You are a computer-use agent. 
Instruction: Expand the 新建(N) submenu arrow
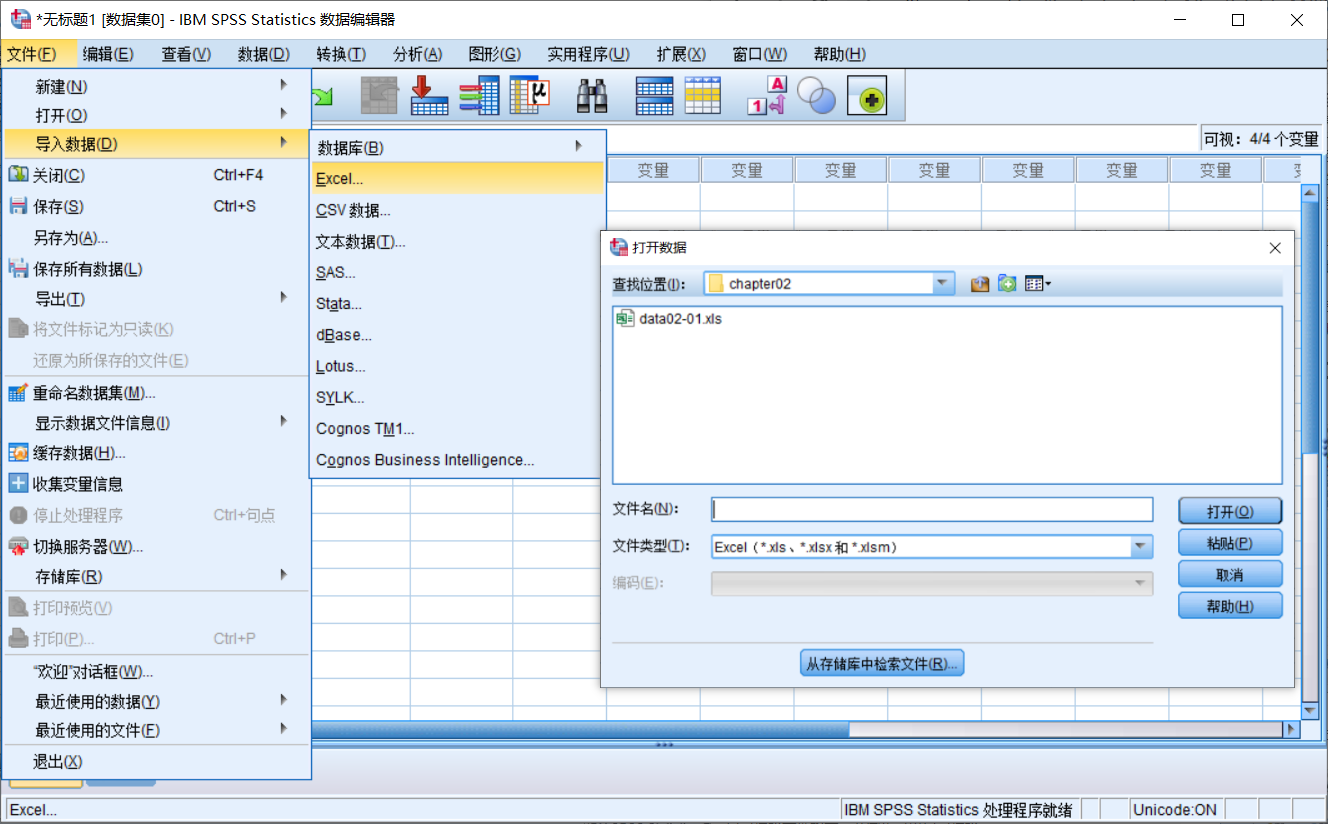click(284, 85)
